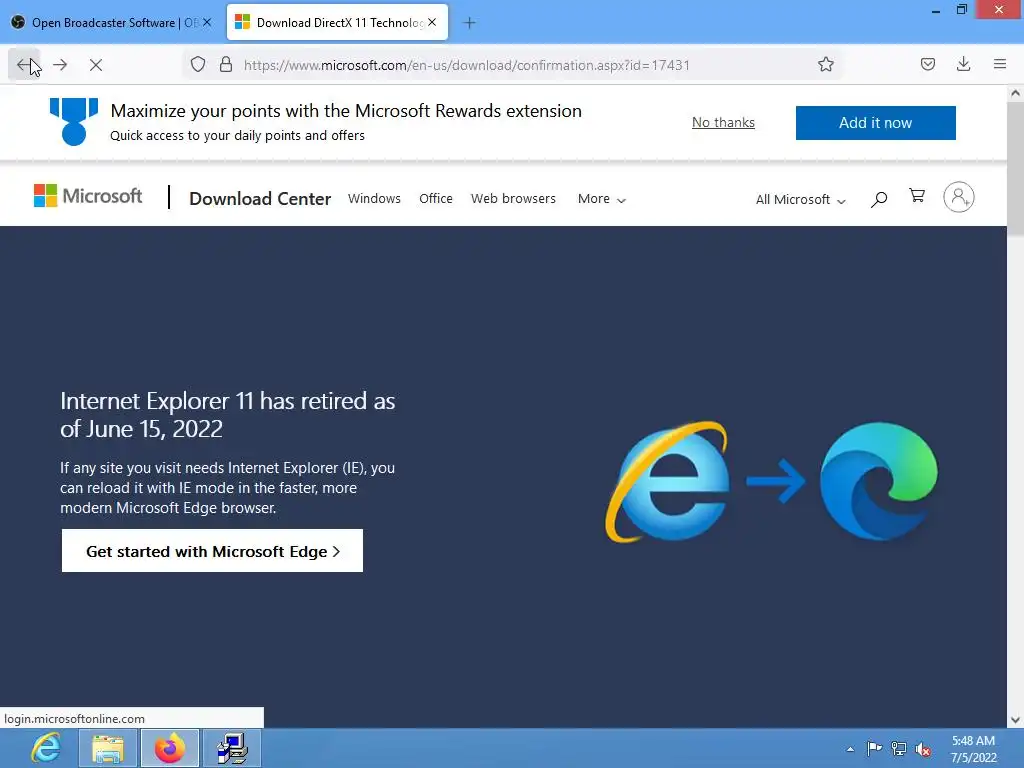Save page to Pocket icon
Viewport: 1024px width, 768px height.
927,64
